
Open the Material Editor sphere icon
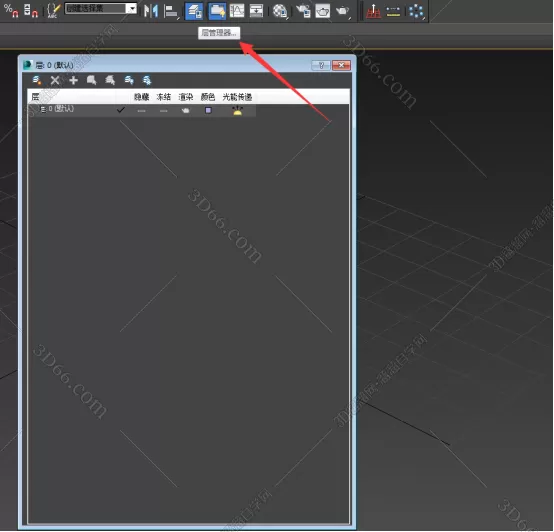click(280, 11)
